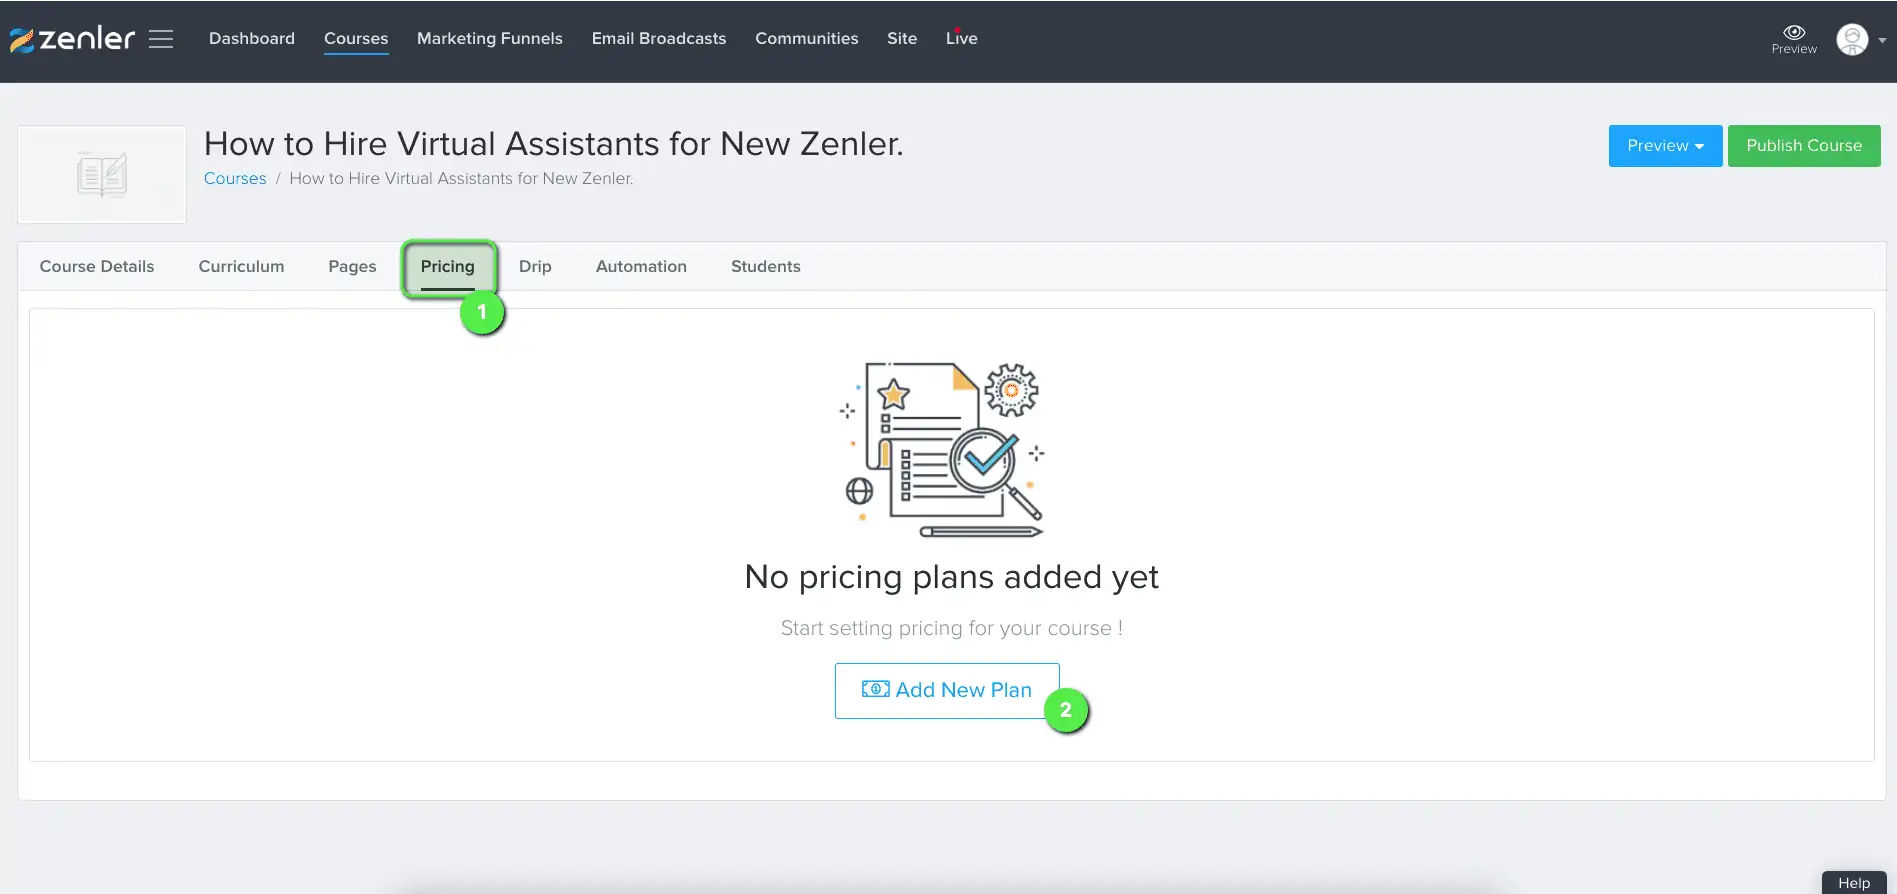The height and width of the screenshot is (894, 1897).
Task: Click the Preview eye icon in the header
Action: (x=1793, y=32)
